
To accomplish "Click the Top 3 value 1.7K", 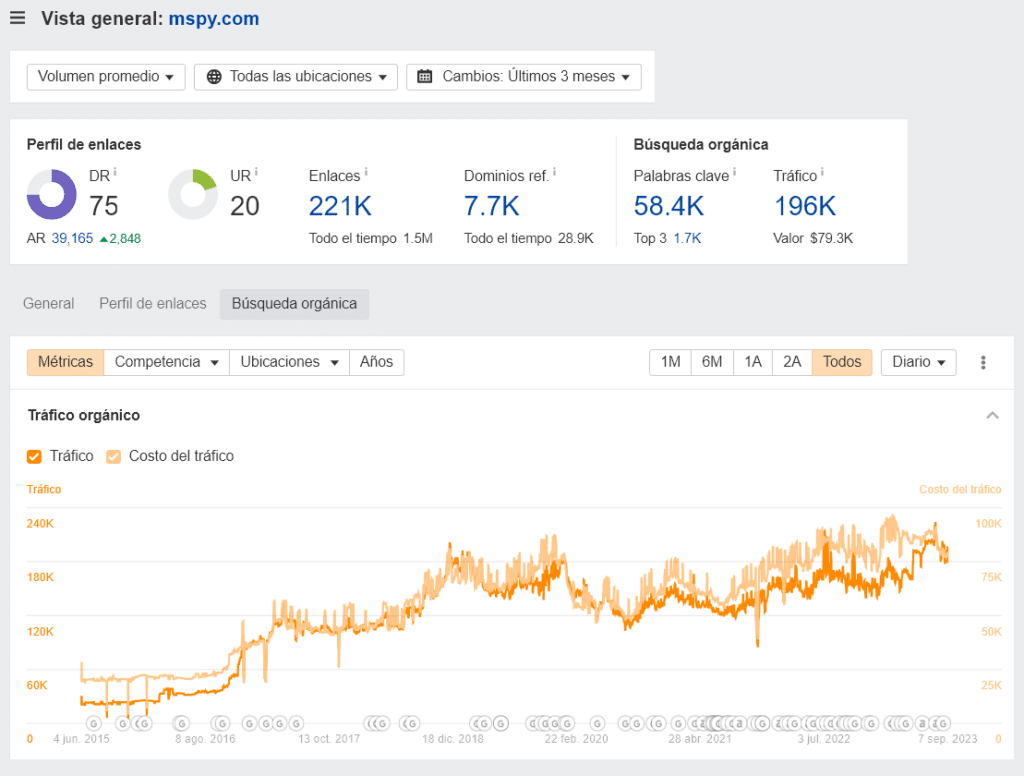I will coord(687,238).
